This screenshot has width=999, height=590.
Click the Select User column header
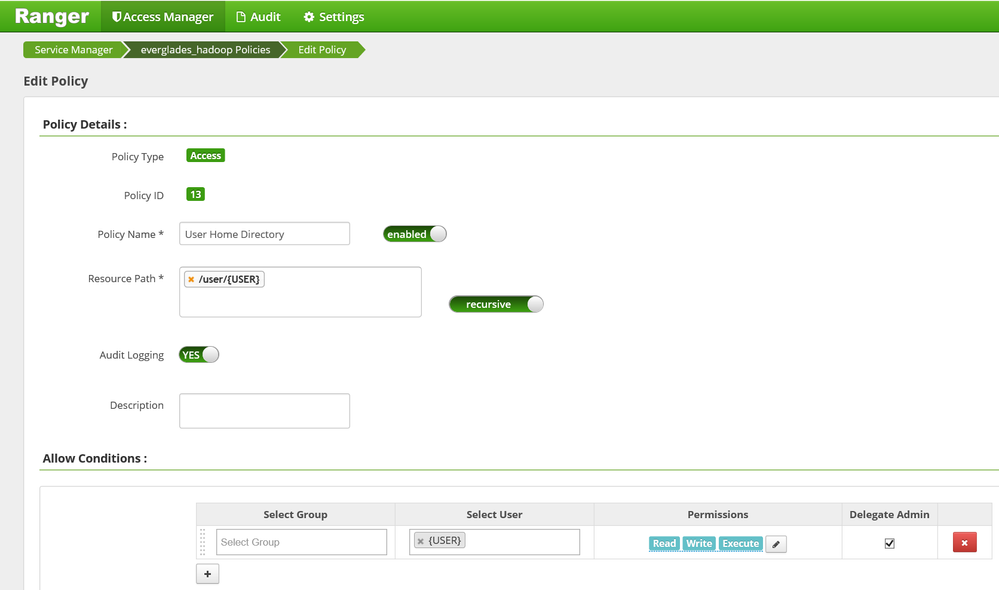(494, 514)
